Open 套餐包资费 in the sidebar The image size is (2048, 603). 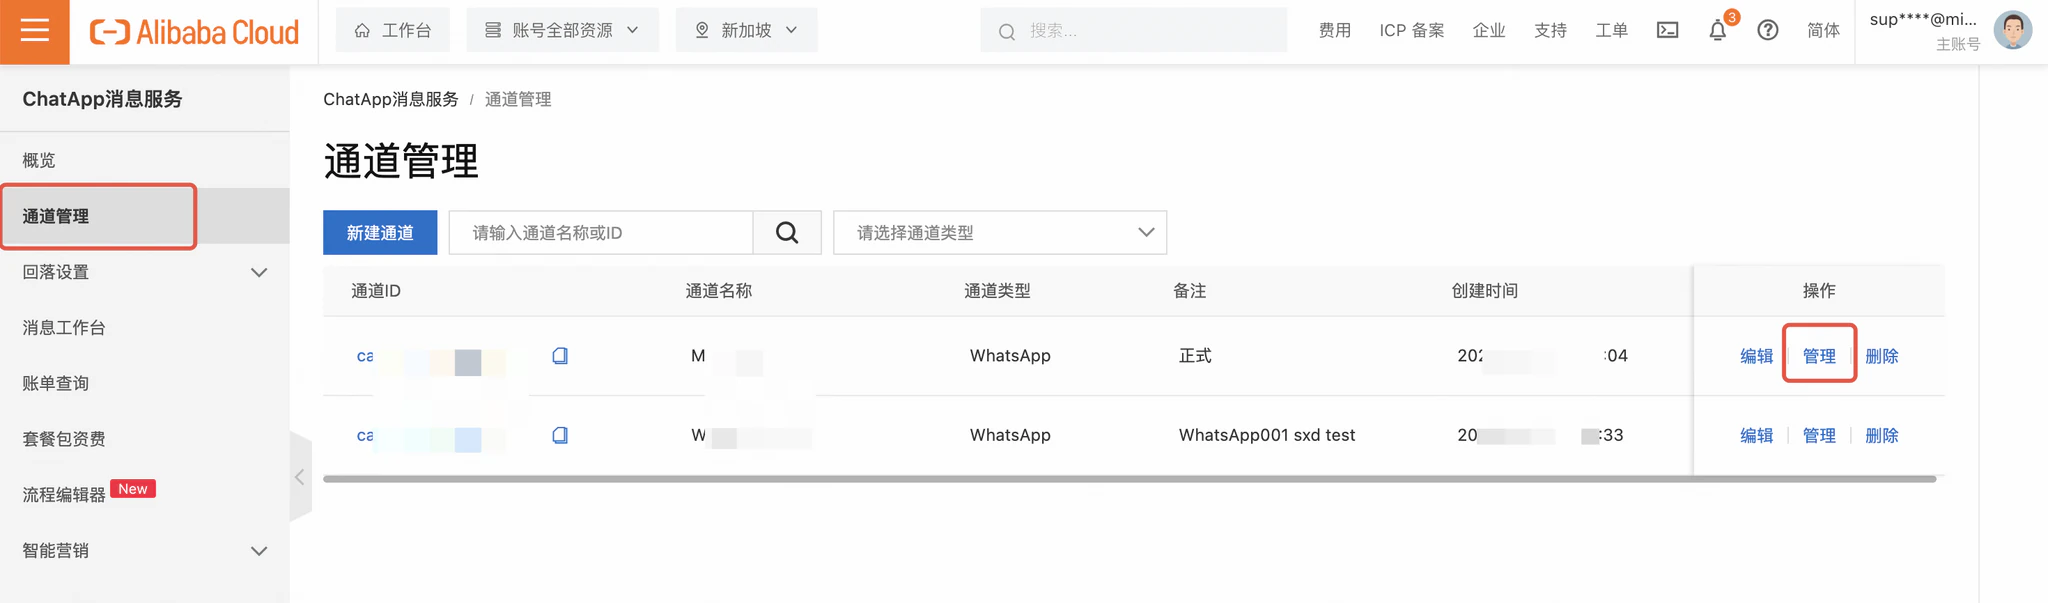click(x=64, y=439)
